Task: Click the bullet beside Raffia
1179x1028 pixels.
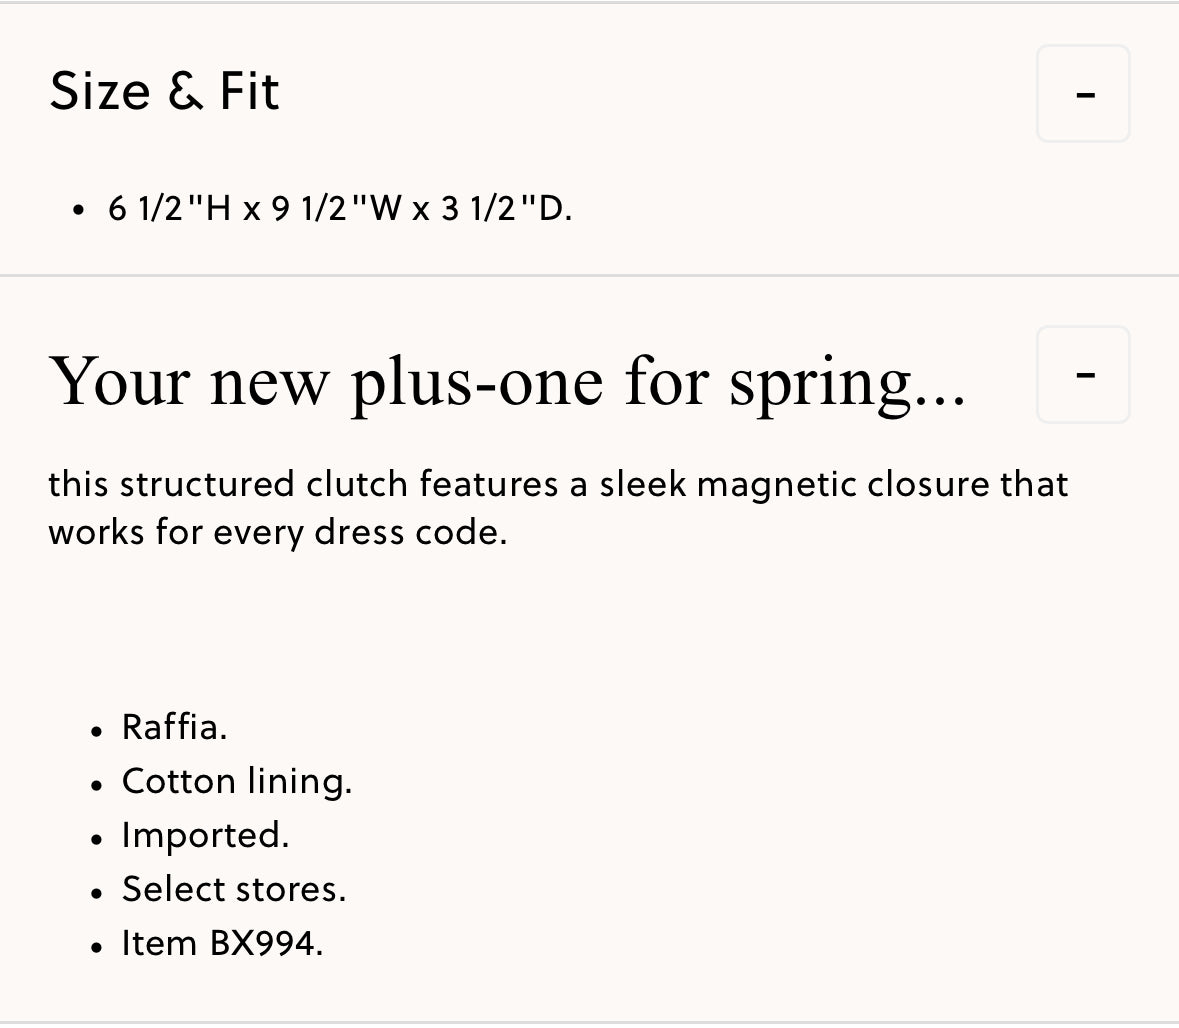Action: [x=96, y=731]
